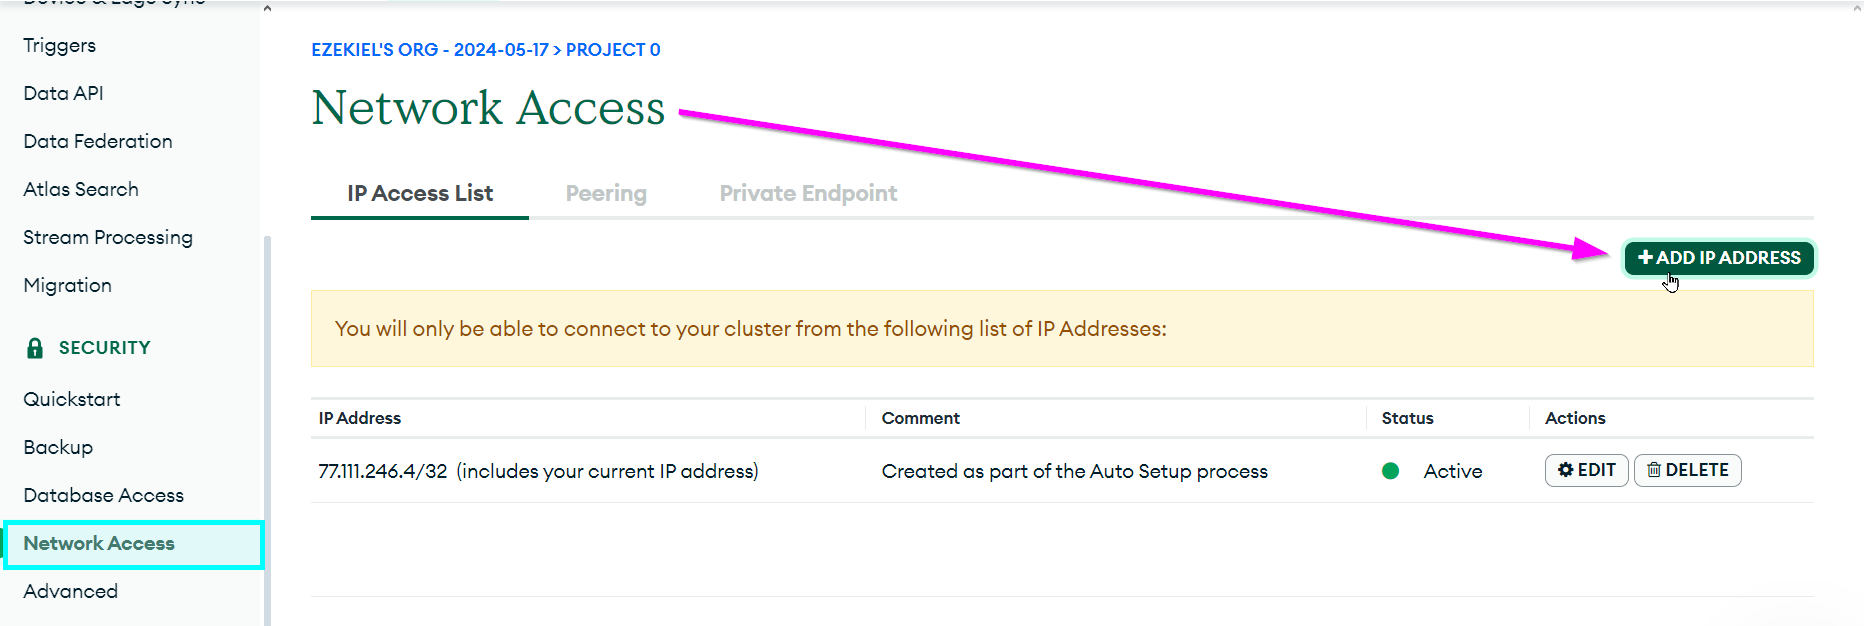
Task: Switch to the Private Endpoint tab
Action: point(808,193)
